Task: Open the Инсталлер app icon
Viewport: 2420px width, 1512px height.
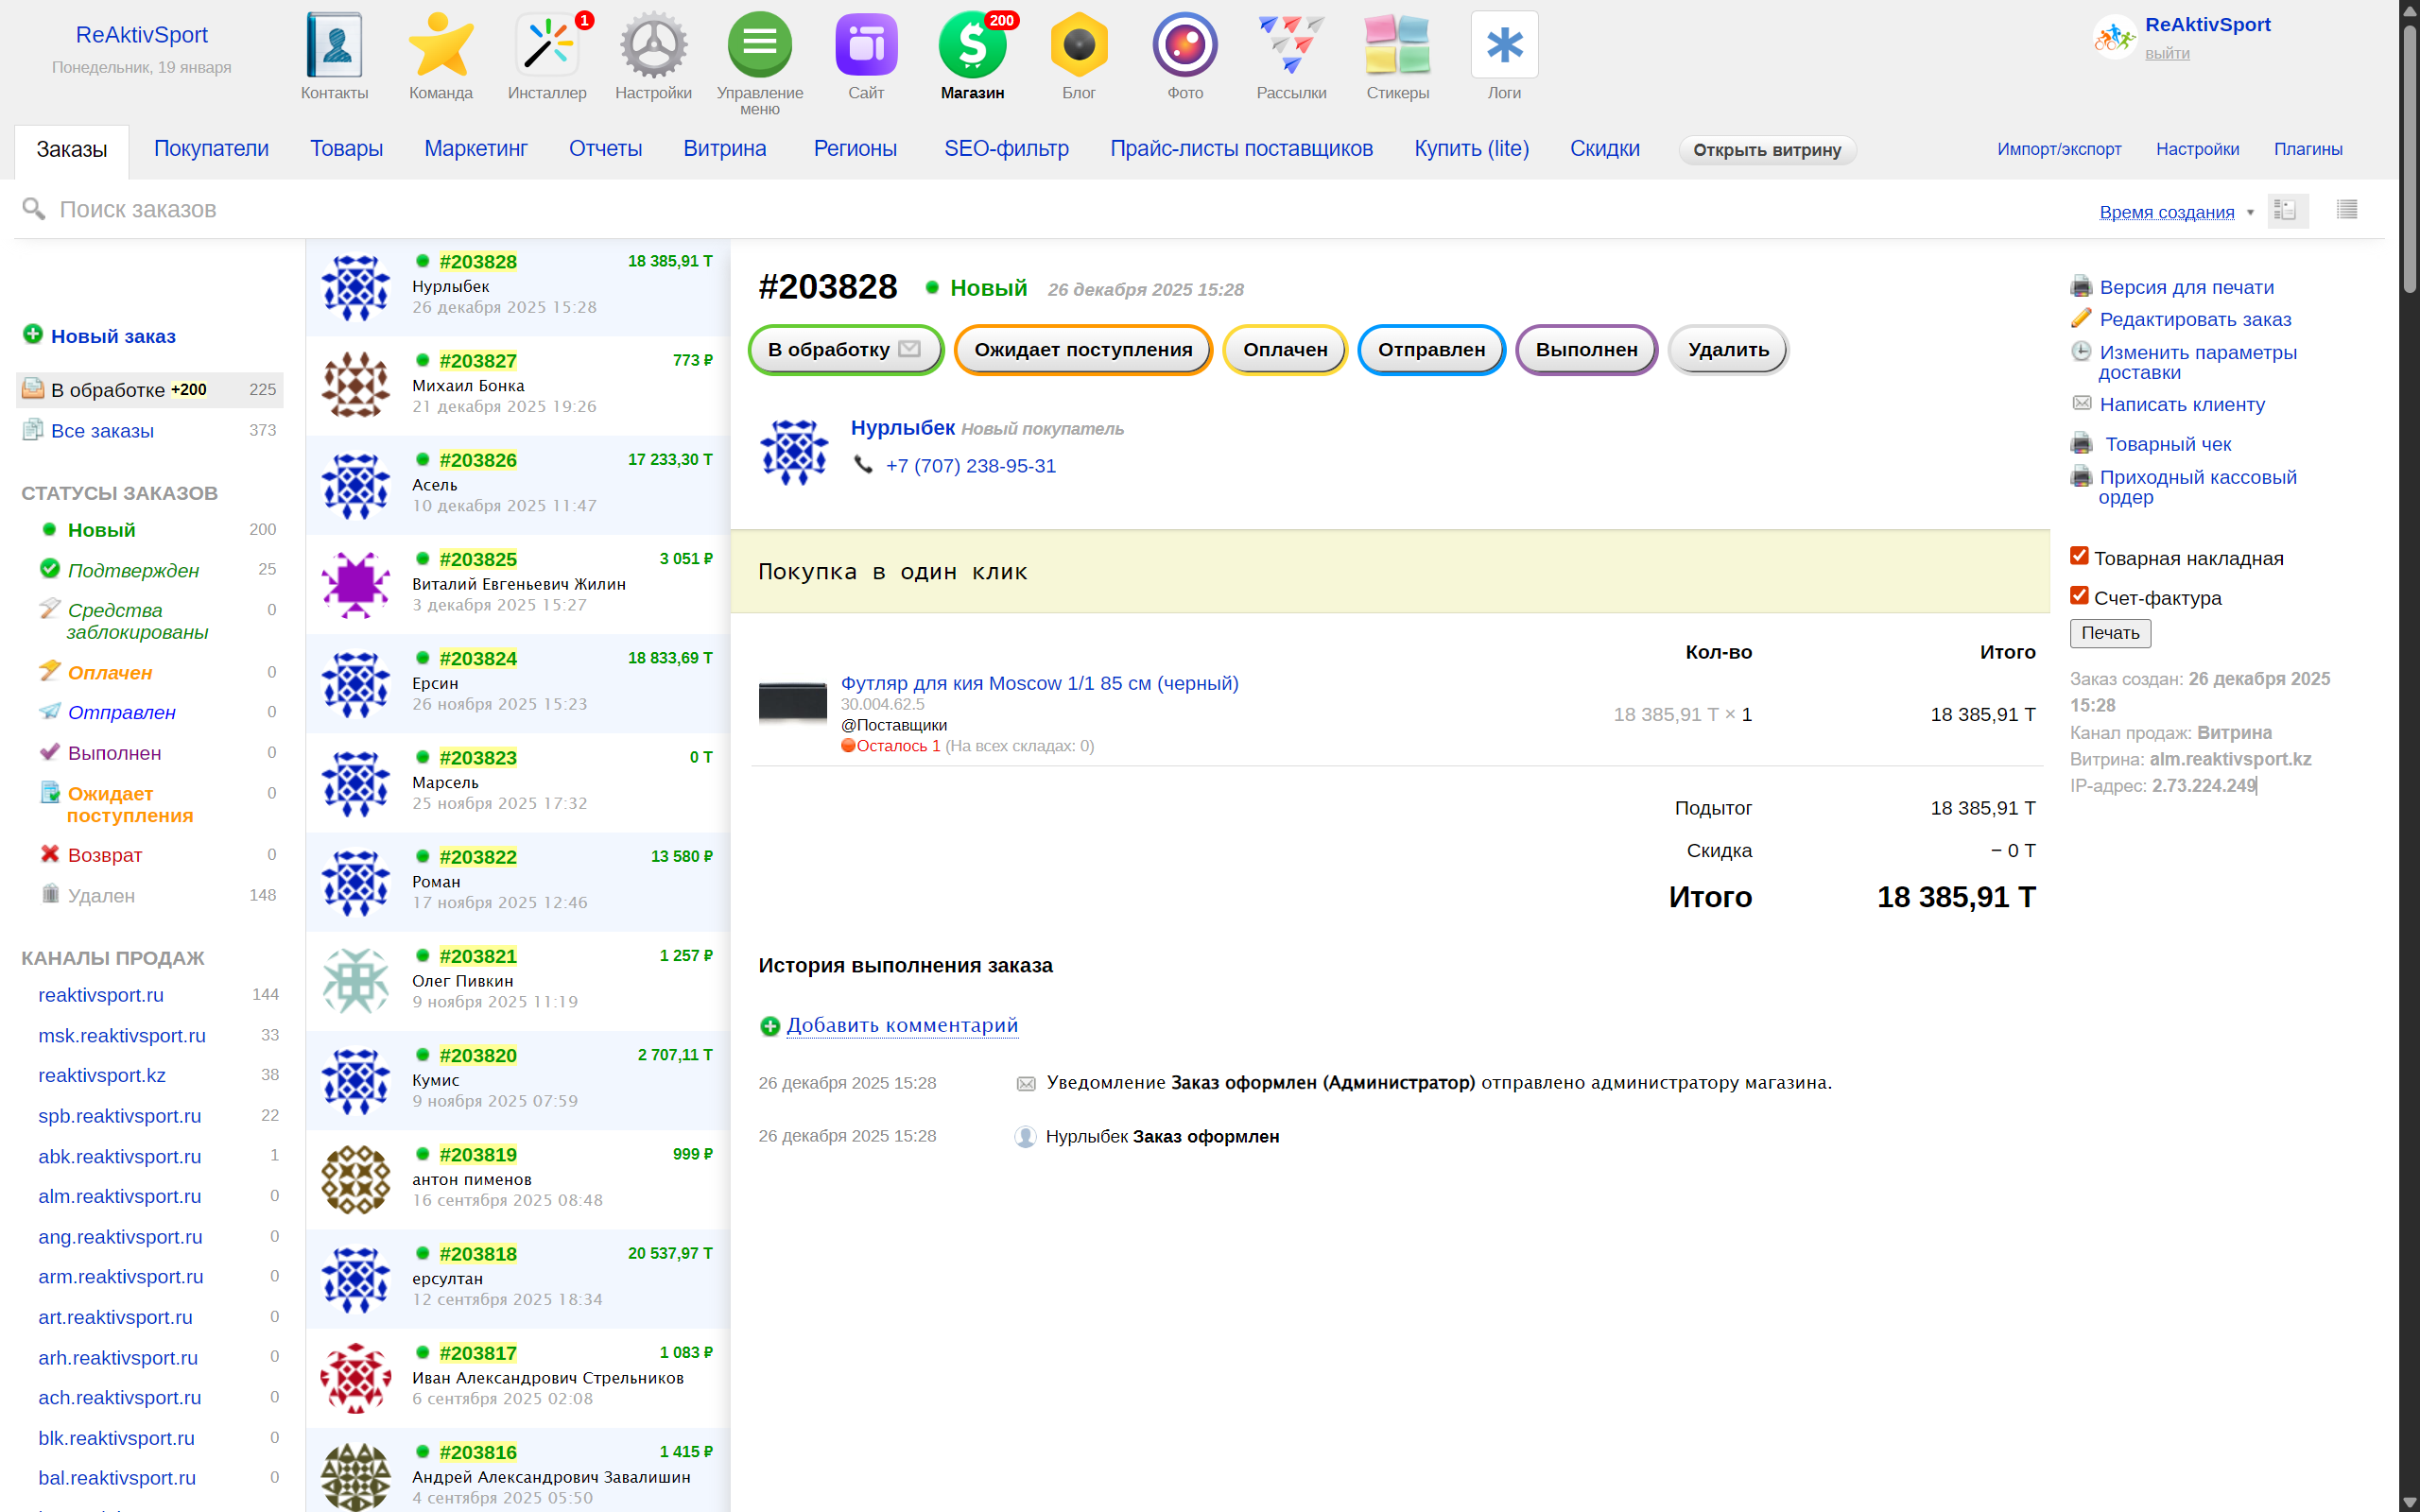Action: [547, 46]
